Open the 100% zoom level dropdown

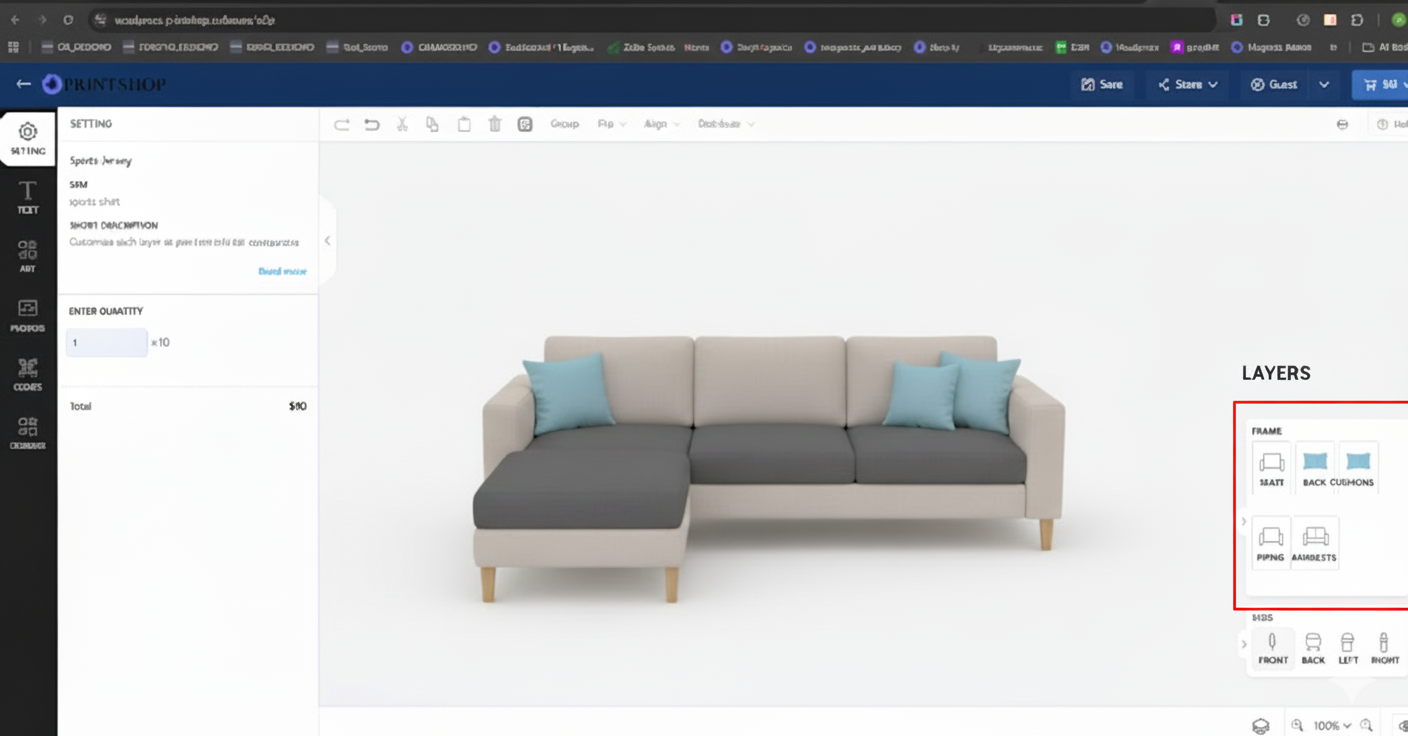pyautogui.click(x=1331, y=725)
